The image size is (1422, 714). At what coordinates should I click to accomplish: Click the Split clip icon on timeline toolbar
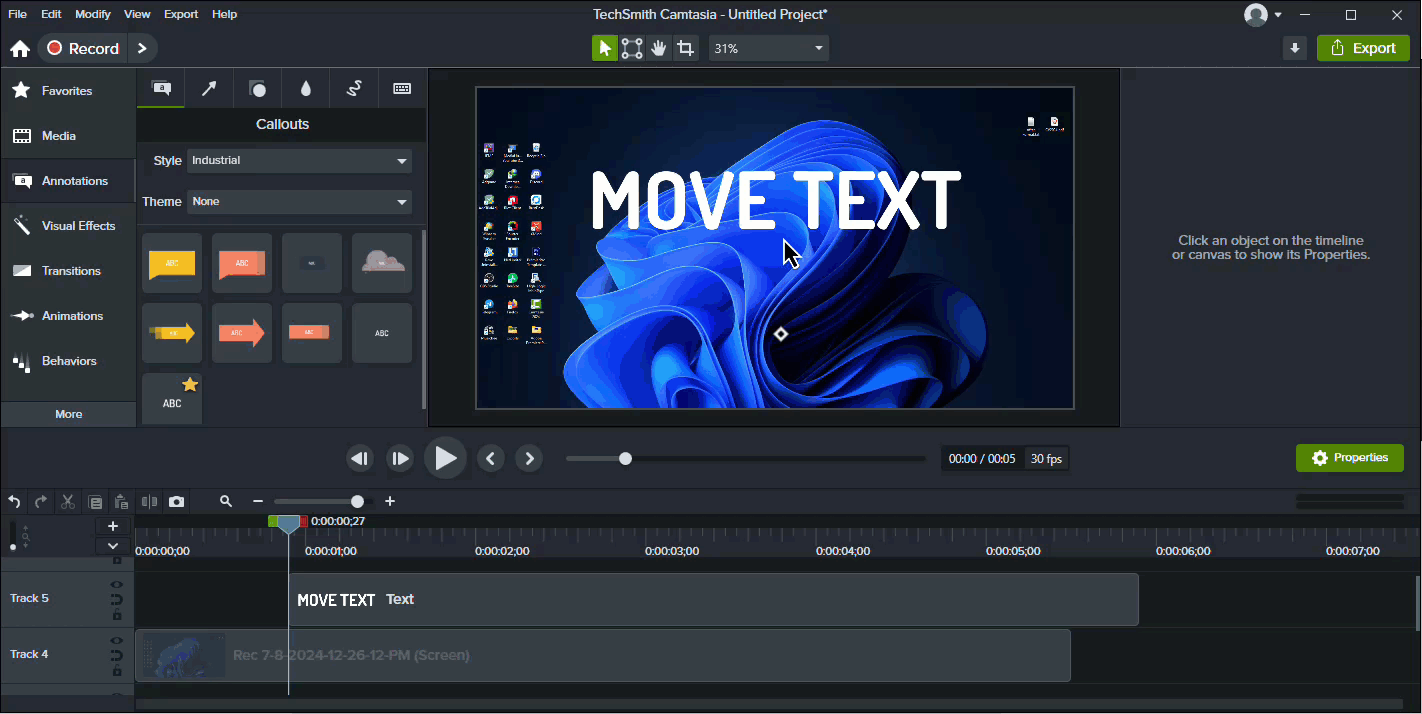[149, 501]
